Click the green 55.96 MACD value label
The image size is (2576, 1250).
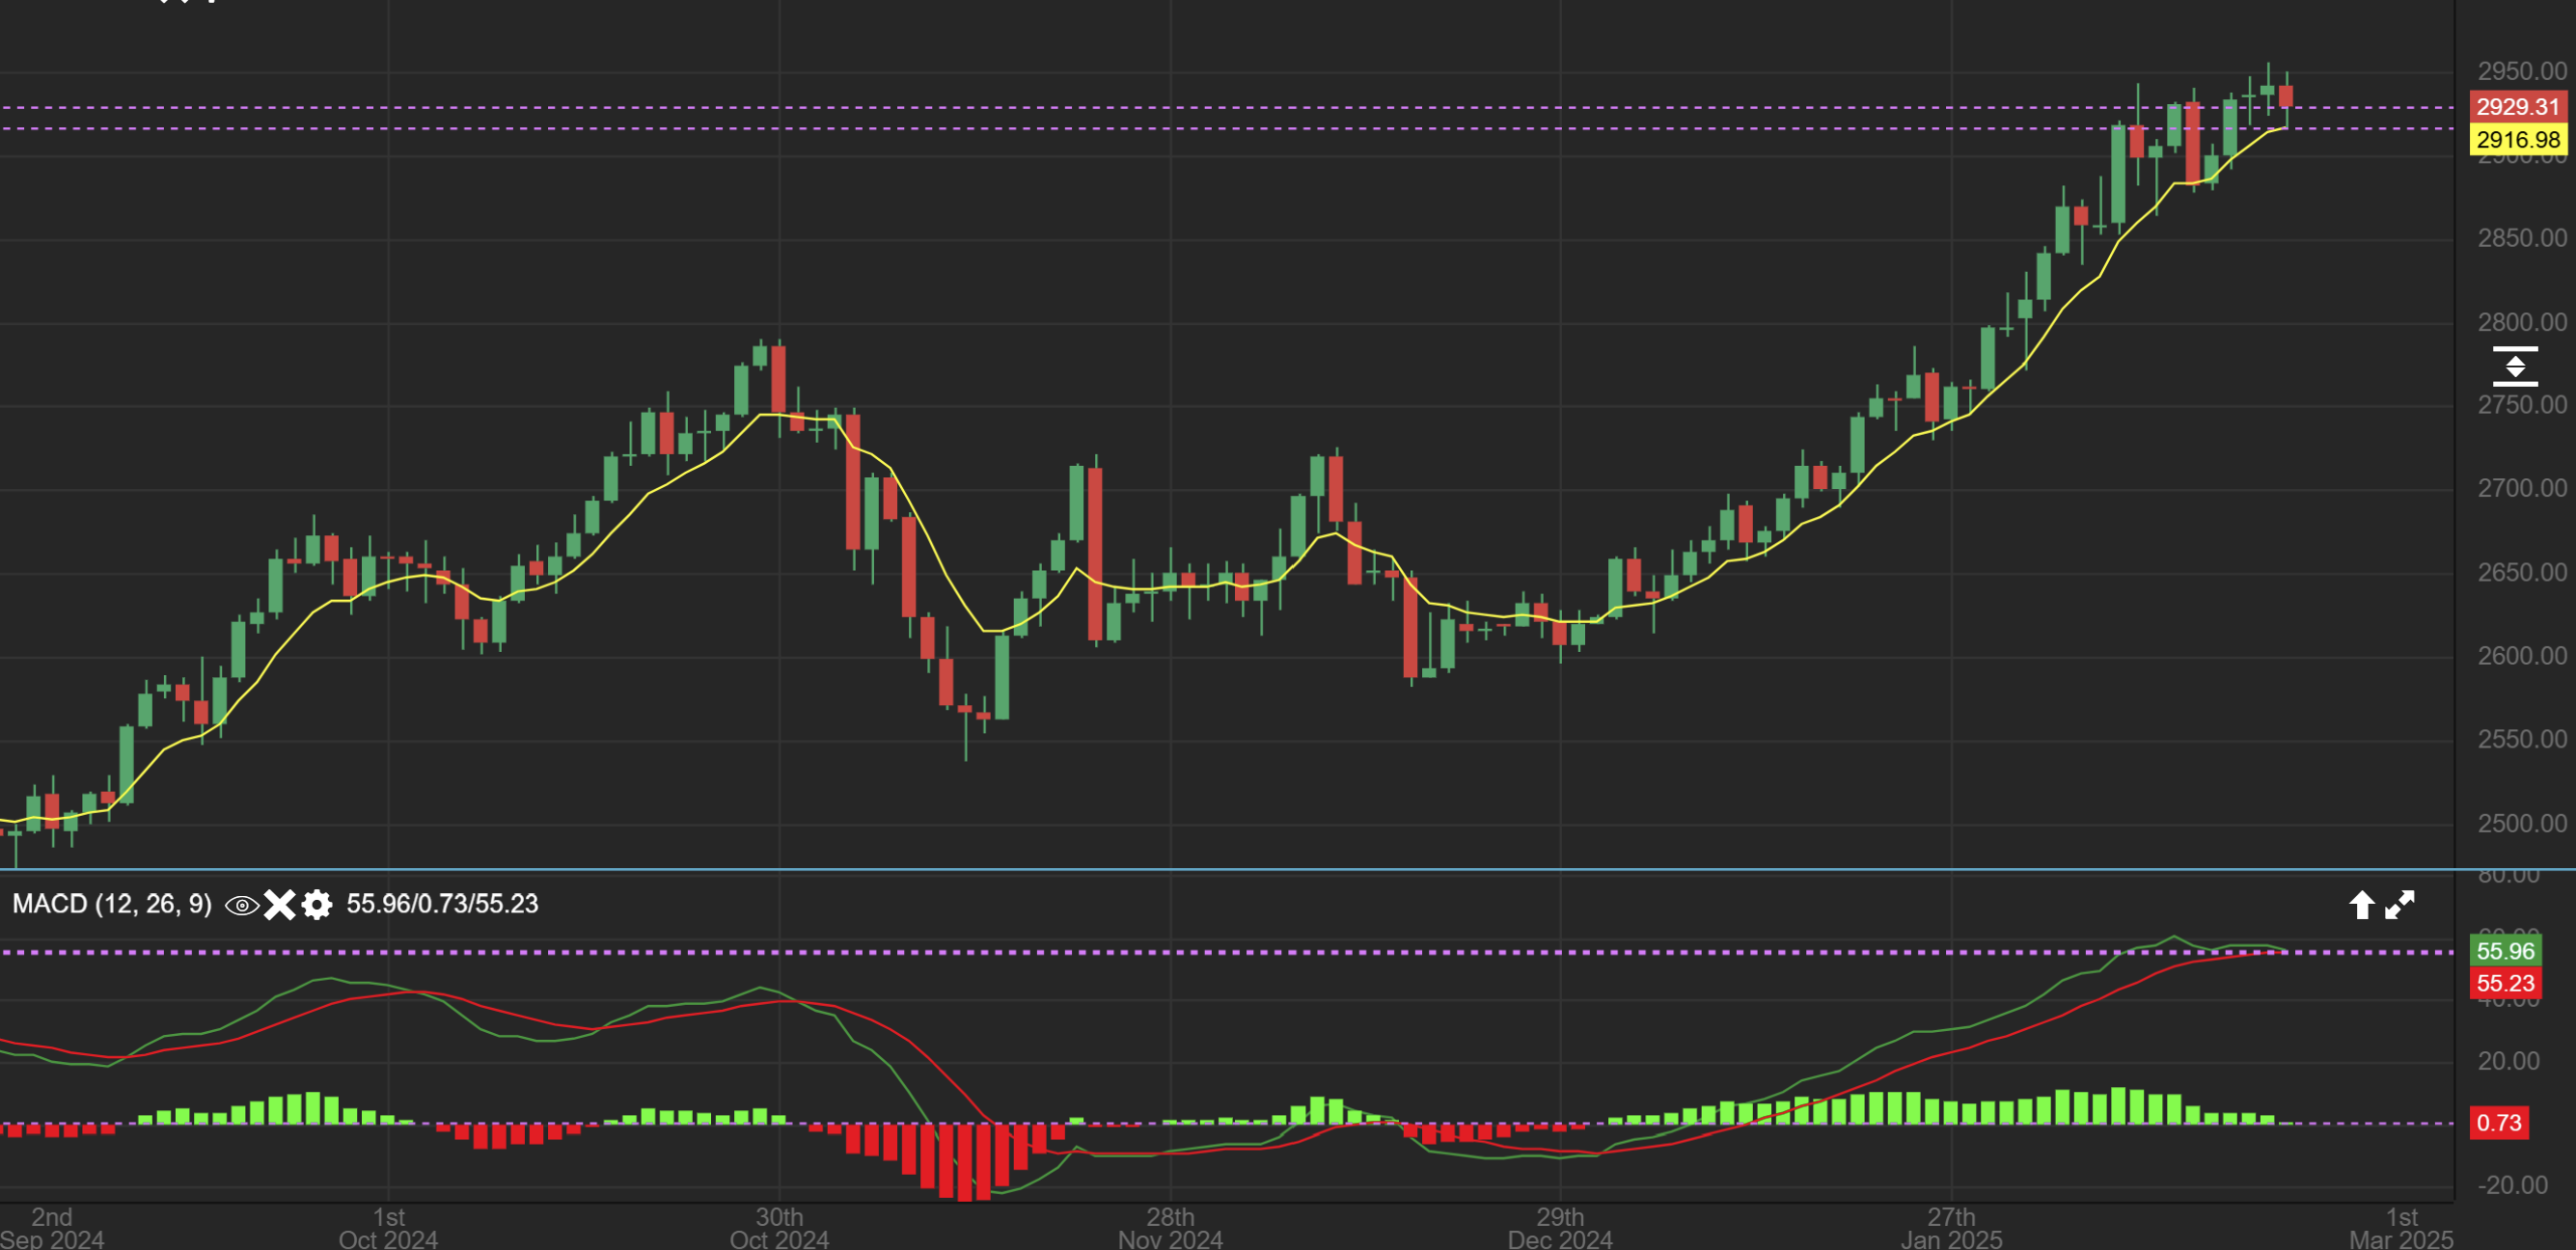2505,951
